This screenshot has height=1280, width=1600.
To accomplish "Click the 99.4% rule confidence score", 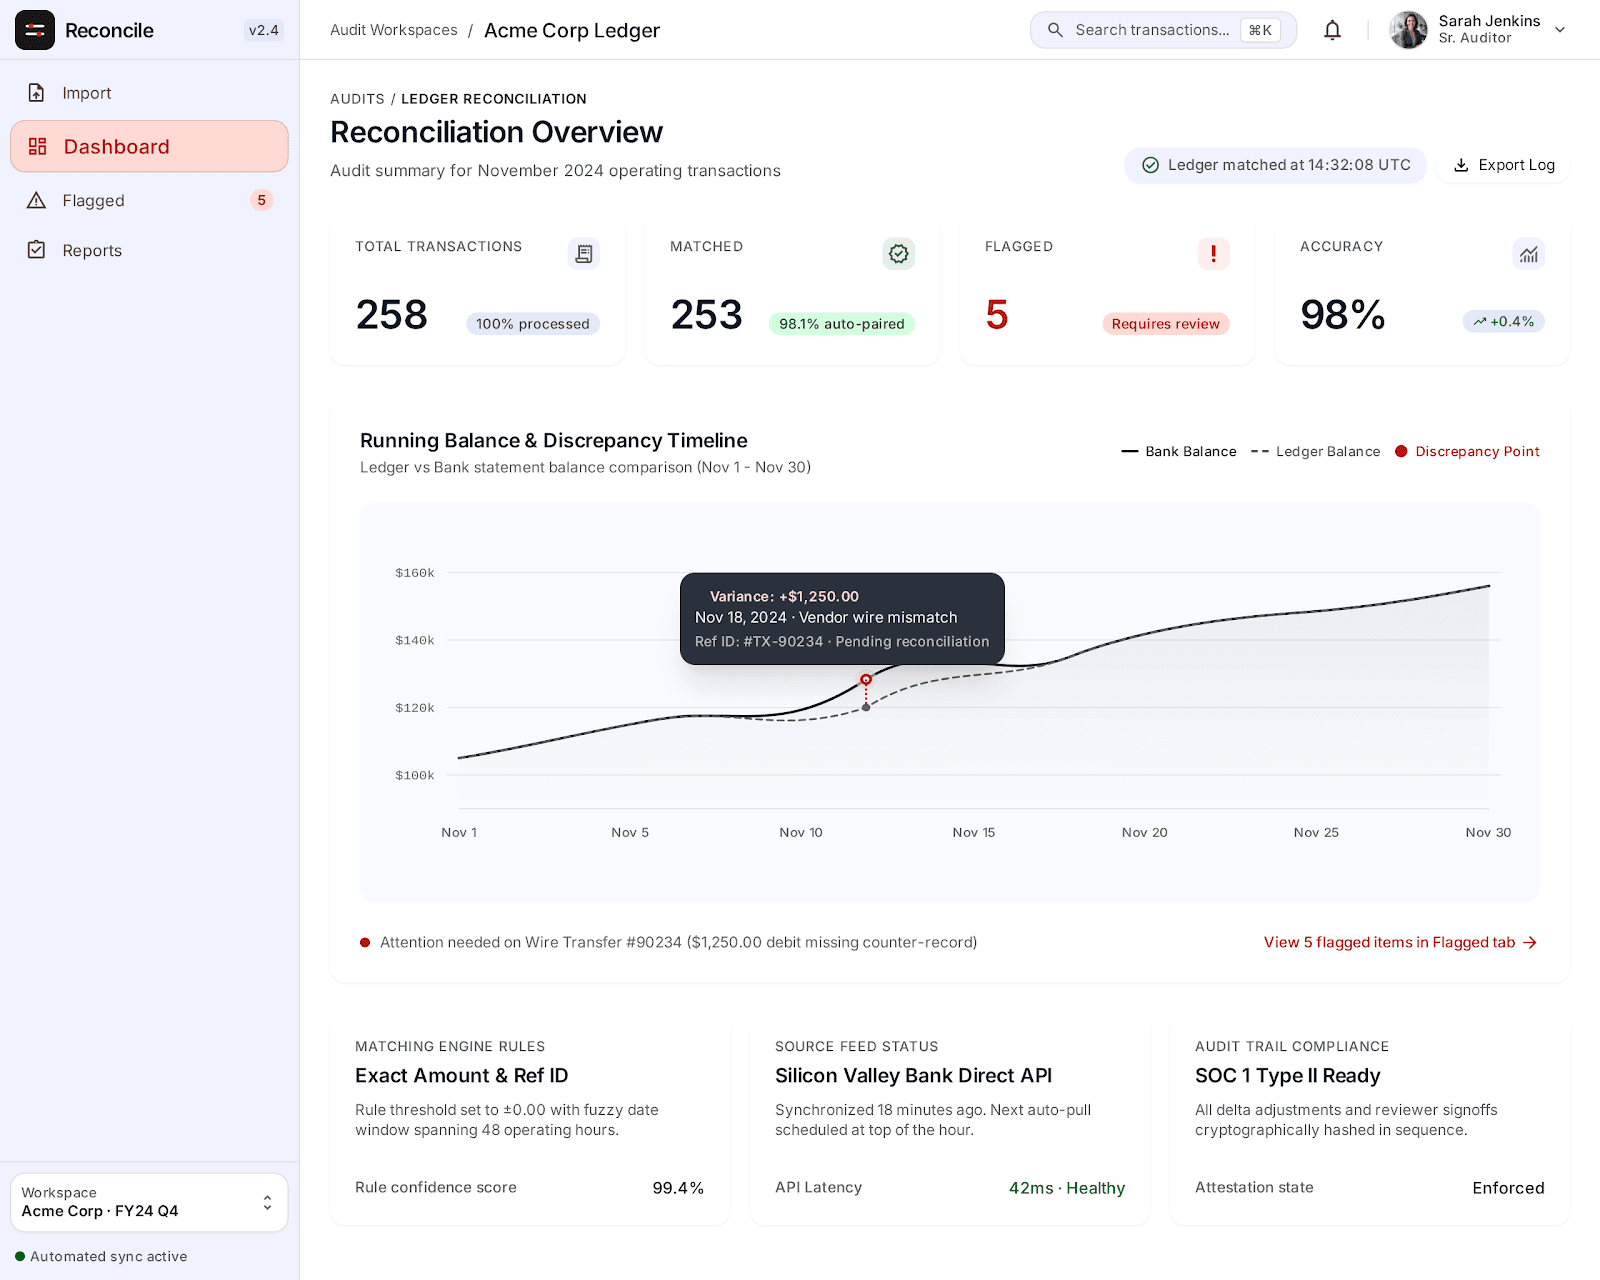I will tap(678, 1187).
